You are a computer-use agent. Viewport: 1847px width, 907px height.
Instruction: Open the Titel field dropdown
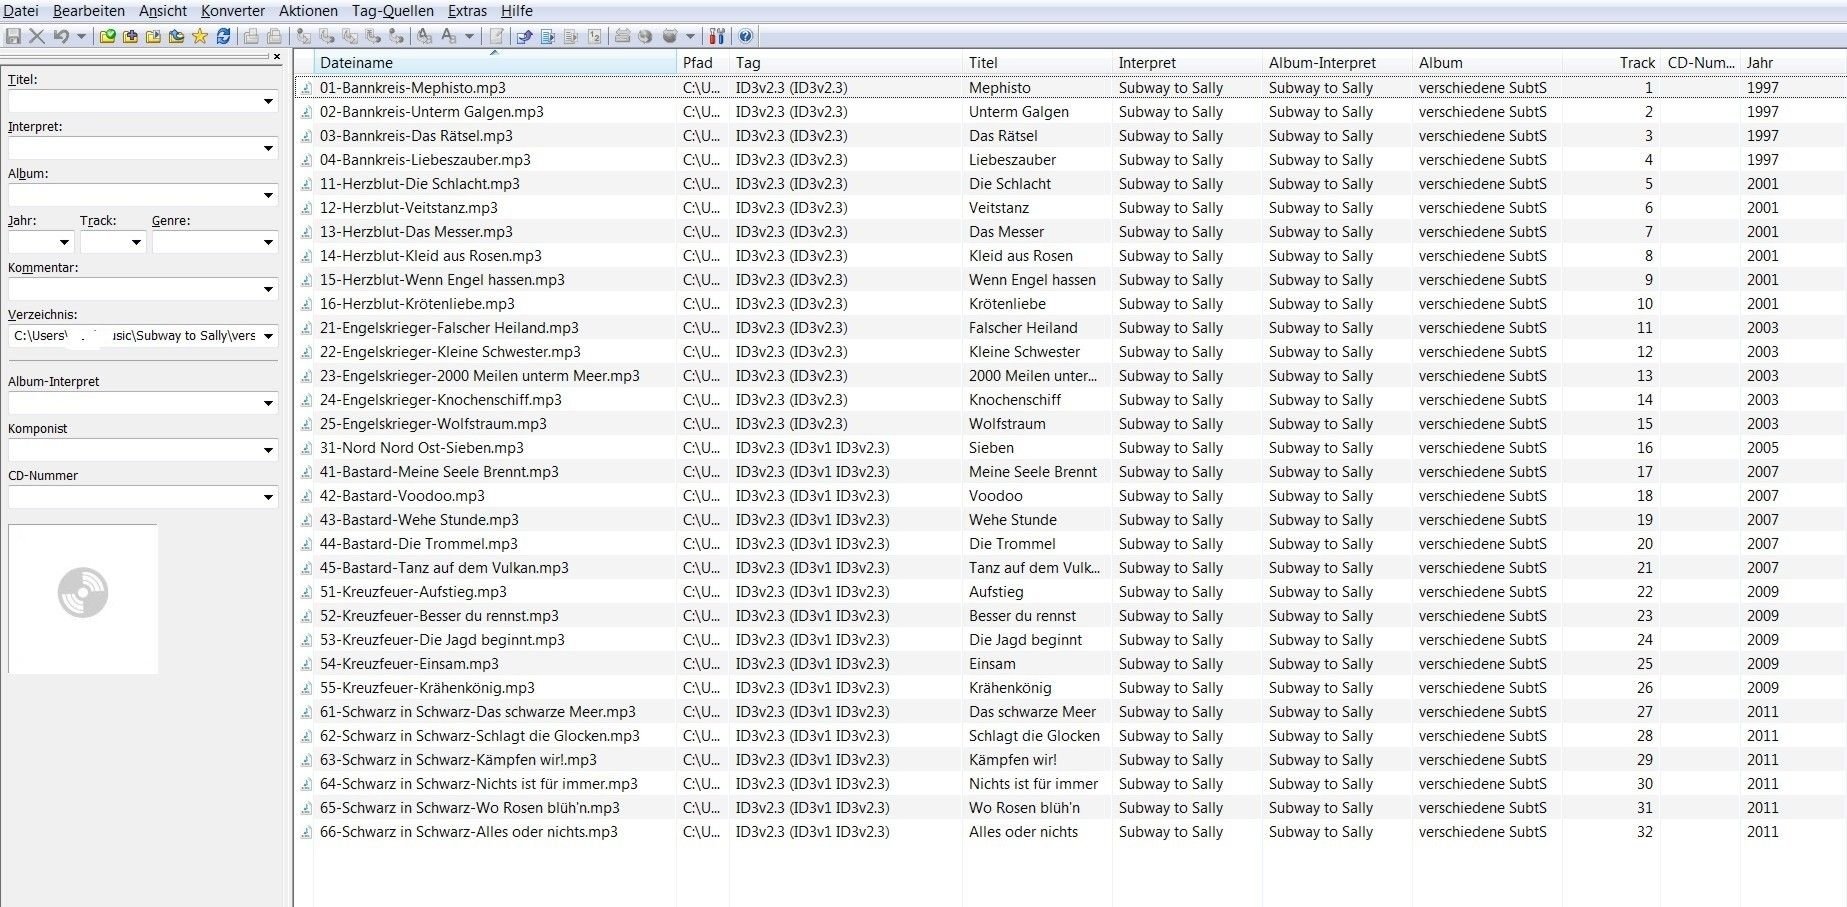(268, 101)
